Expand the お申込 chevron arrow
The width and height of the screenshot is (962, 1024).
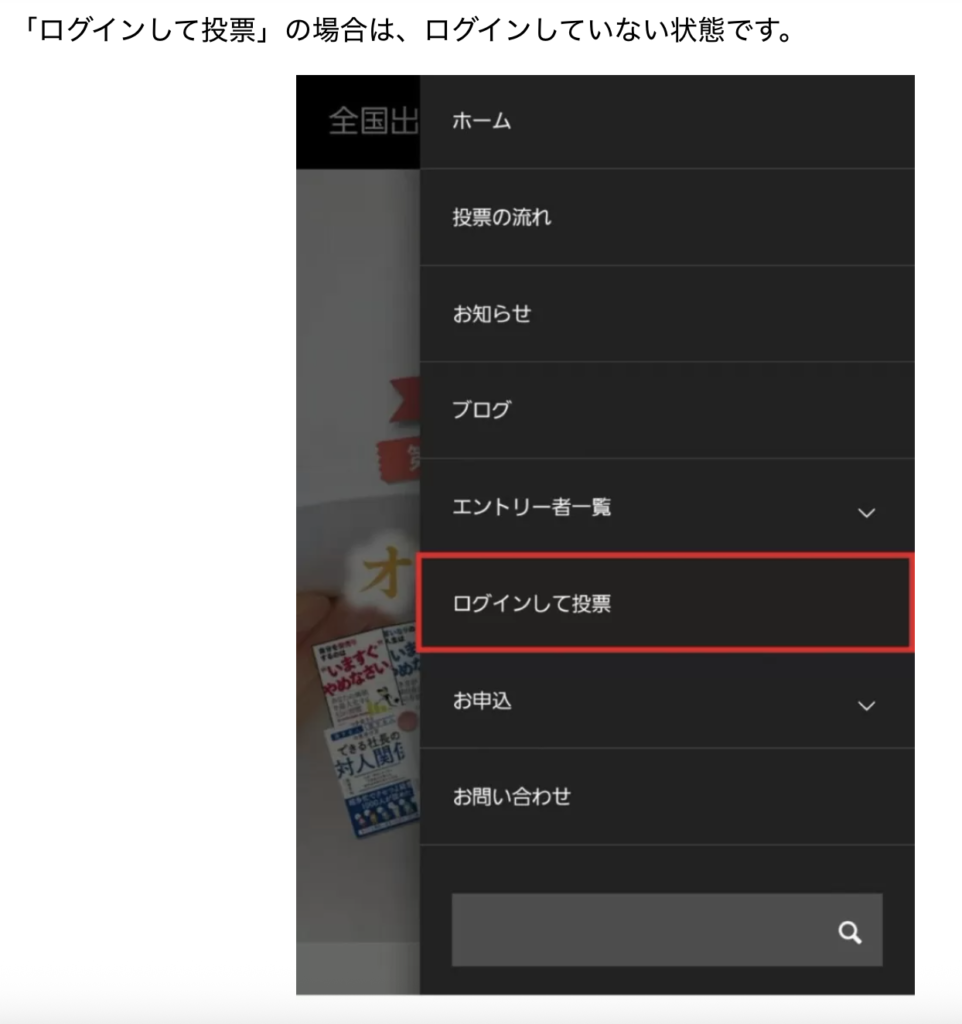pos(866,705)
